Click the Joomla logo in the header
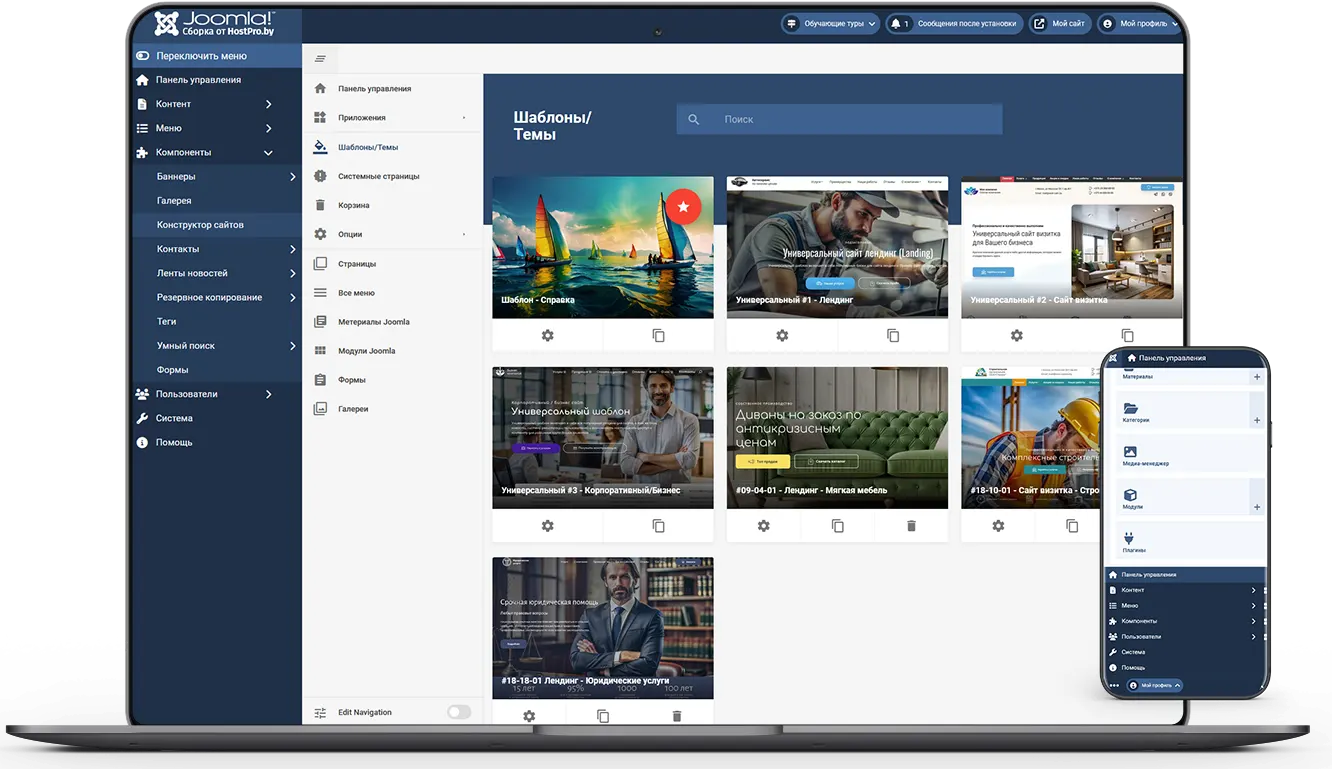The image size is (1332, 769). click(214, 24)
